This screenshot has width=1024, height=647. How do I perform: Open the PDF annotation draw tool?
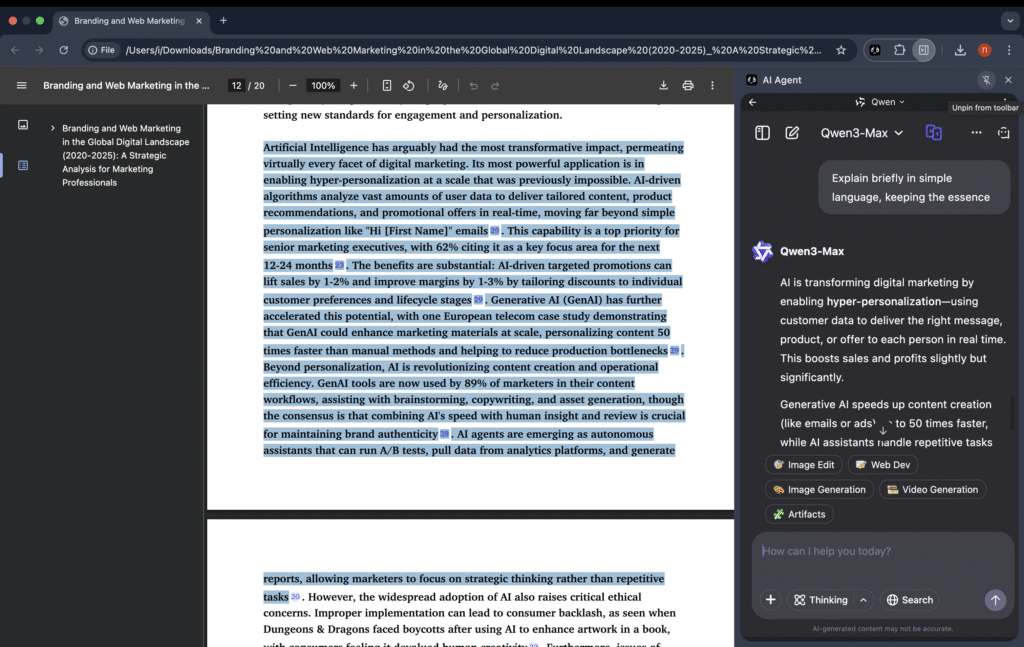click(x=443, y=86)
